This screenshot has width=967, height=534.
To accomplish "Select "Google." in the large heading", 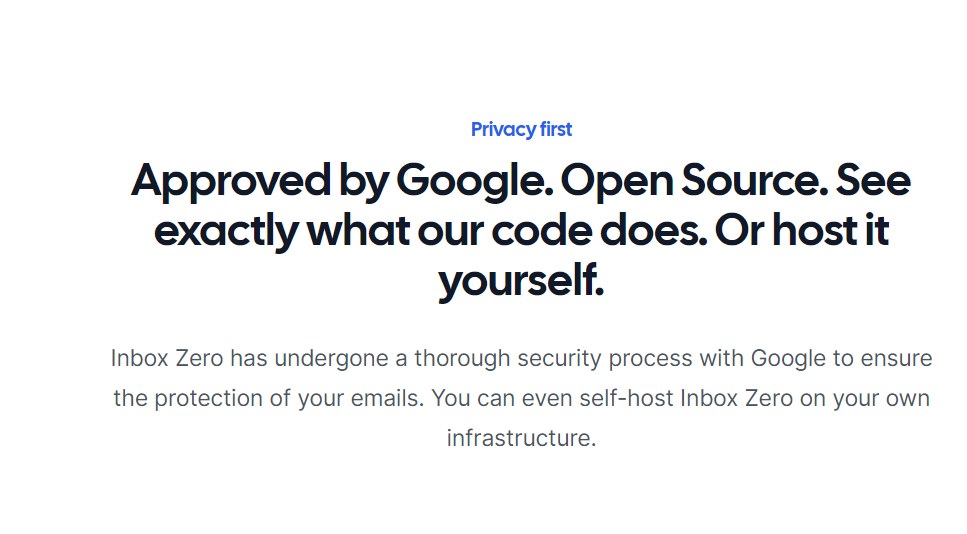I will (x=474, y=182).
